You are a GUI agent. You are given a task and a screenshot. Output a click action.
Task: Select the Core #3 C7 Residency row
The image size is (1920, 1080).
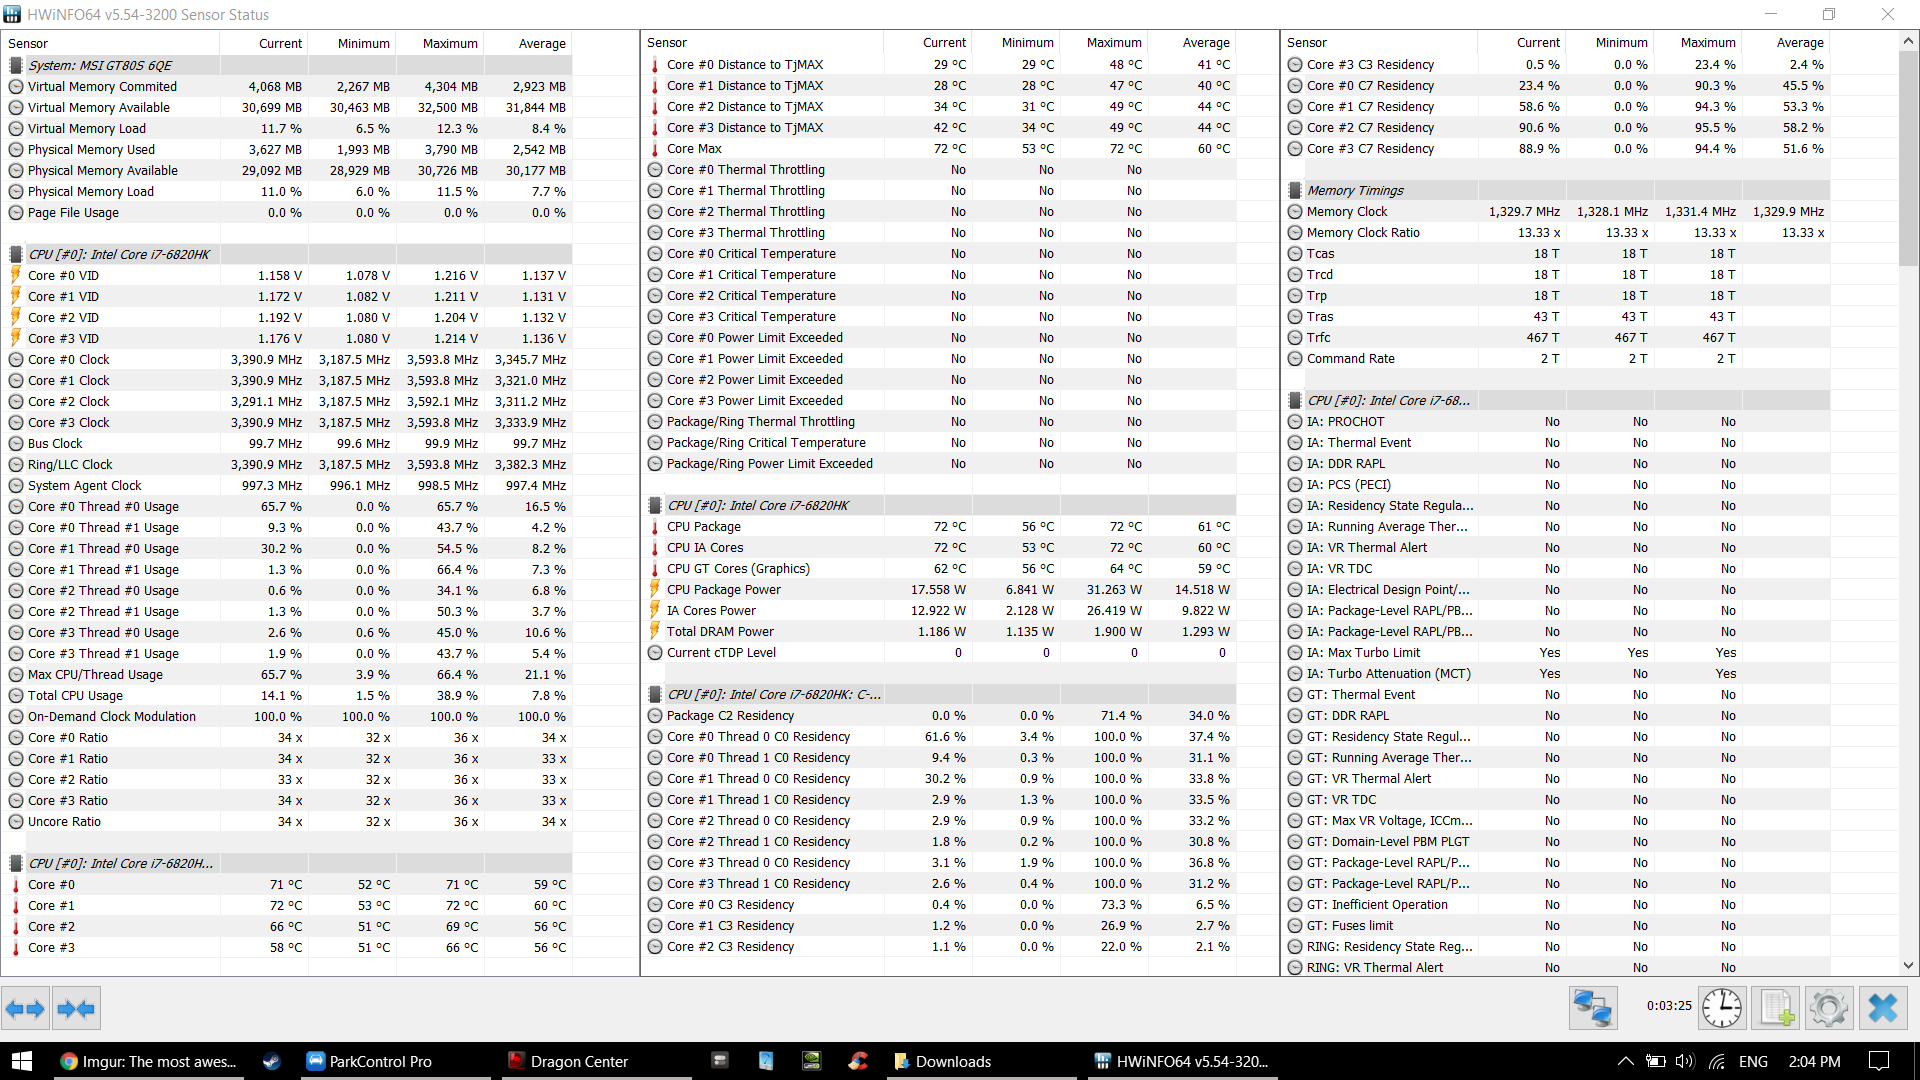(x=1558, y=148)
